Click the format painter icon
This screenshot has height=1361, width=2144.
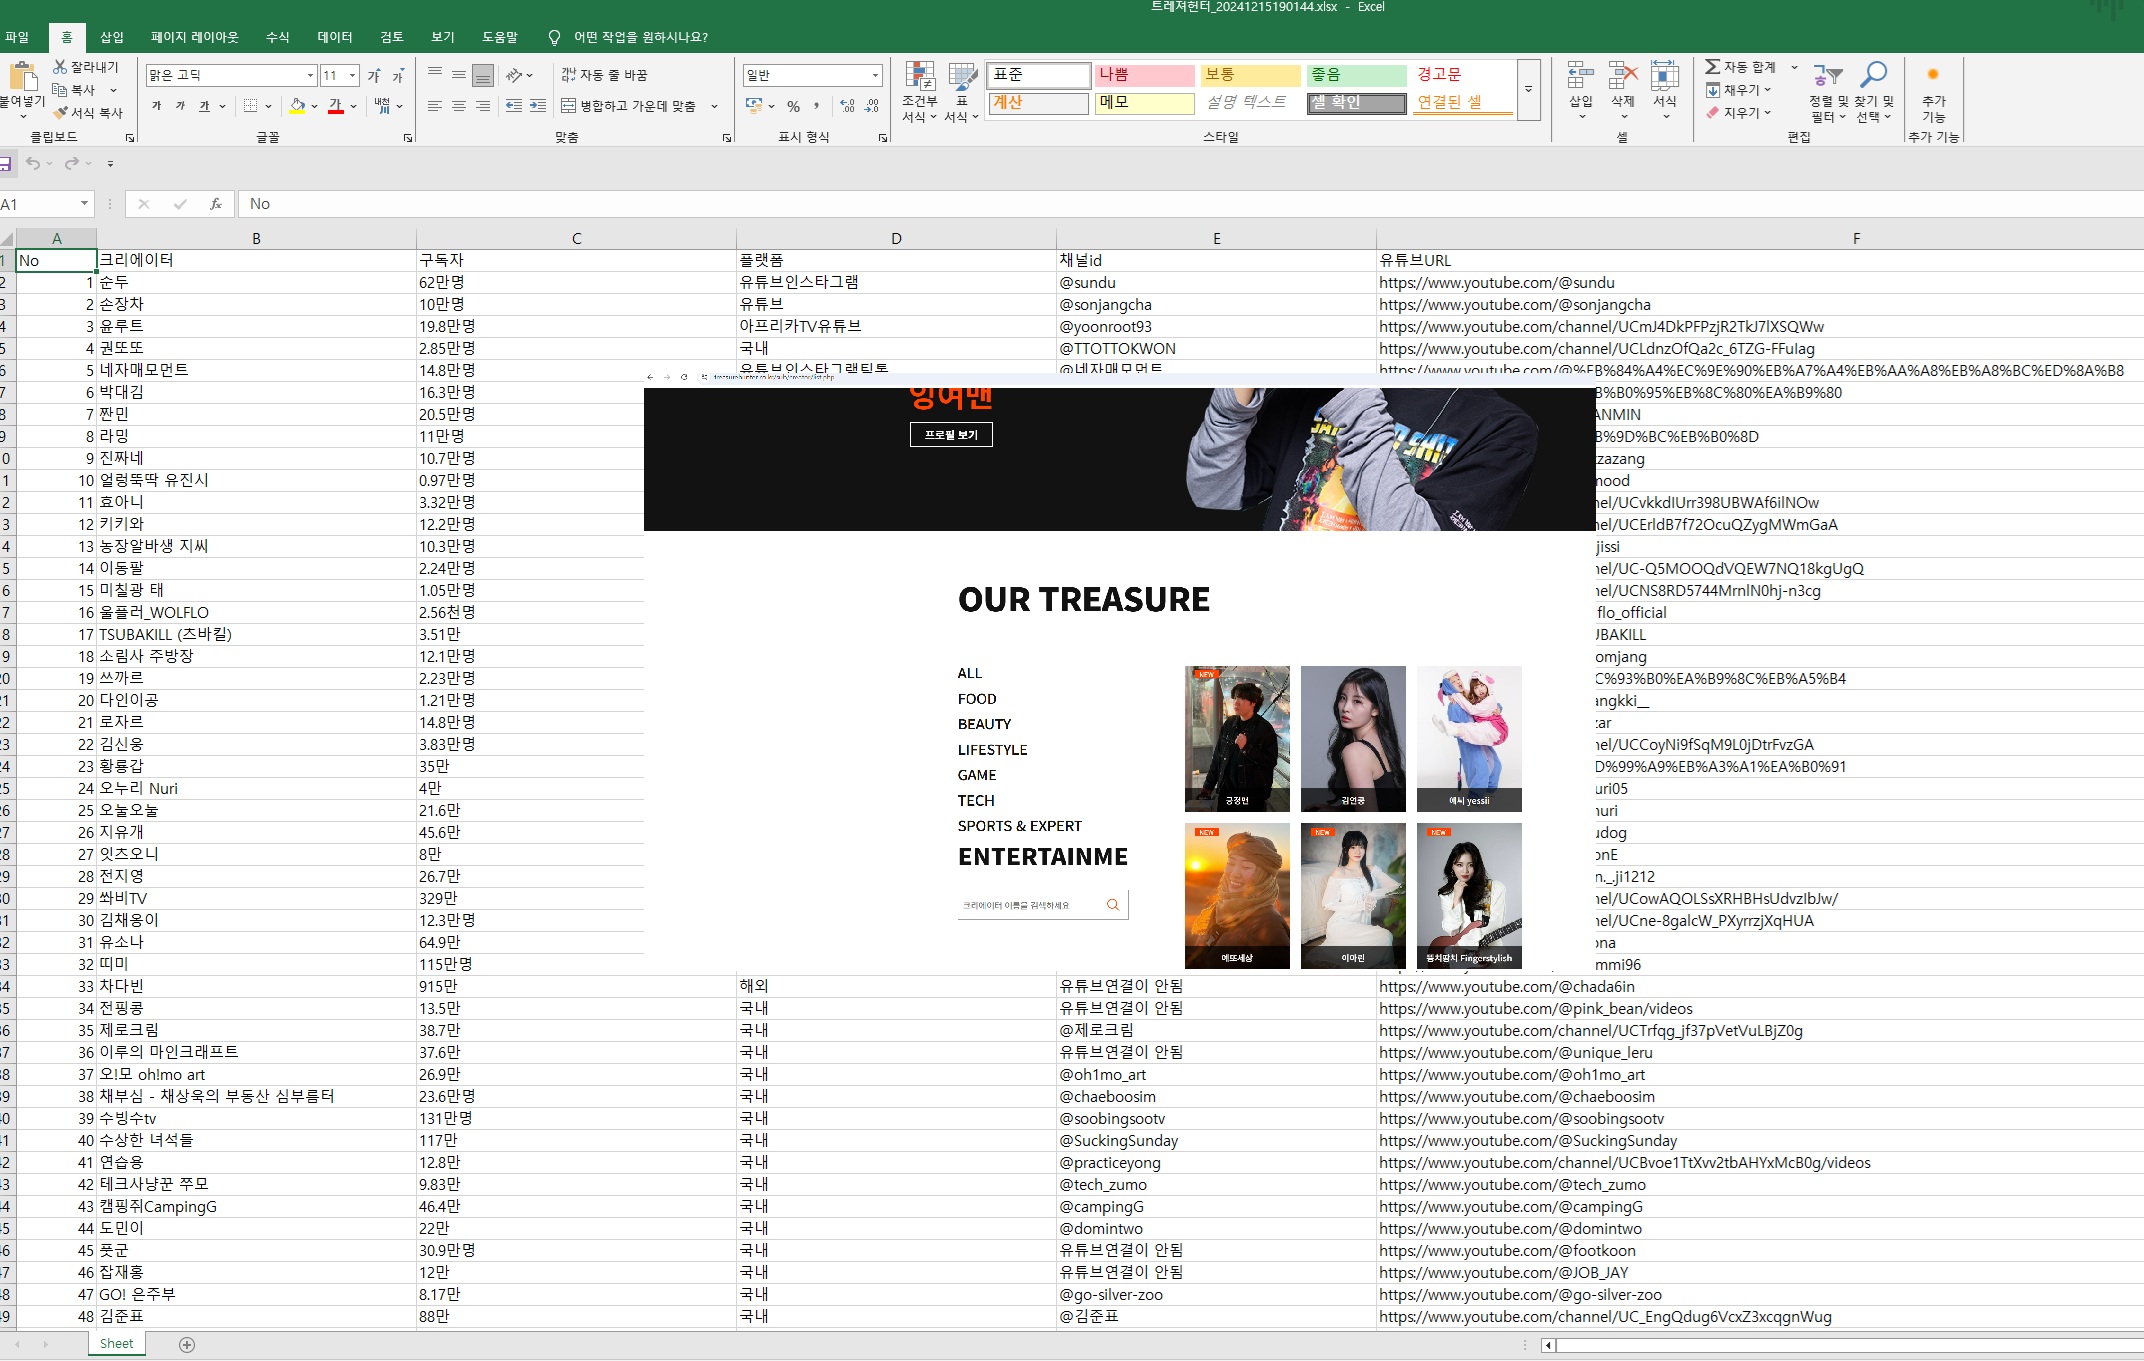pyautogui.click(x=61, y=113)
